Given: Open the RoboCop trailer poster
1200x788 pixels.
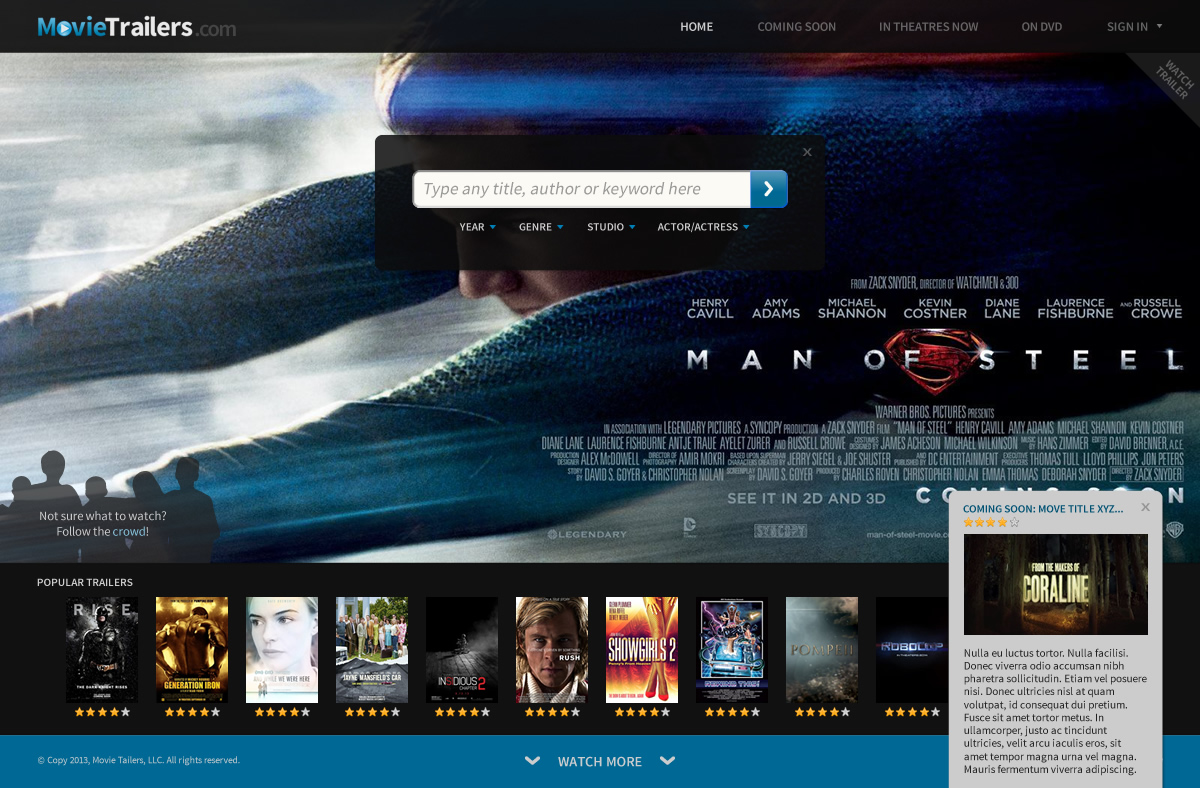Looking at the screenshot, I should (911, 650).
